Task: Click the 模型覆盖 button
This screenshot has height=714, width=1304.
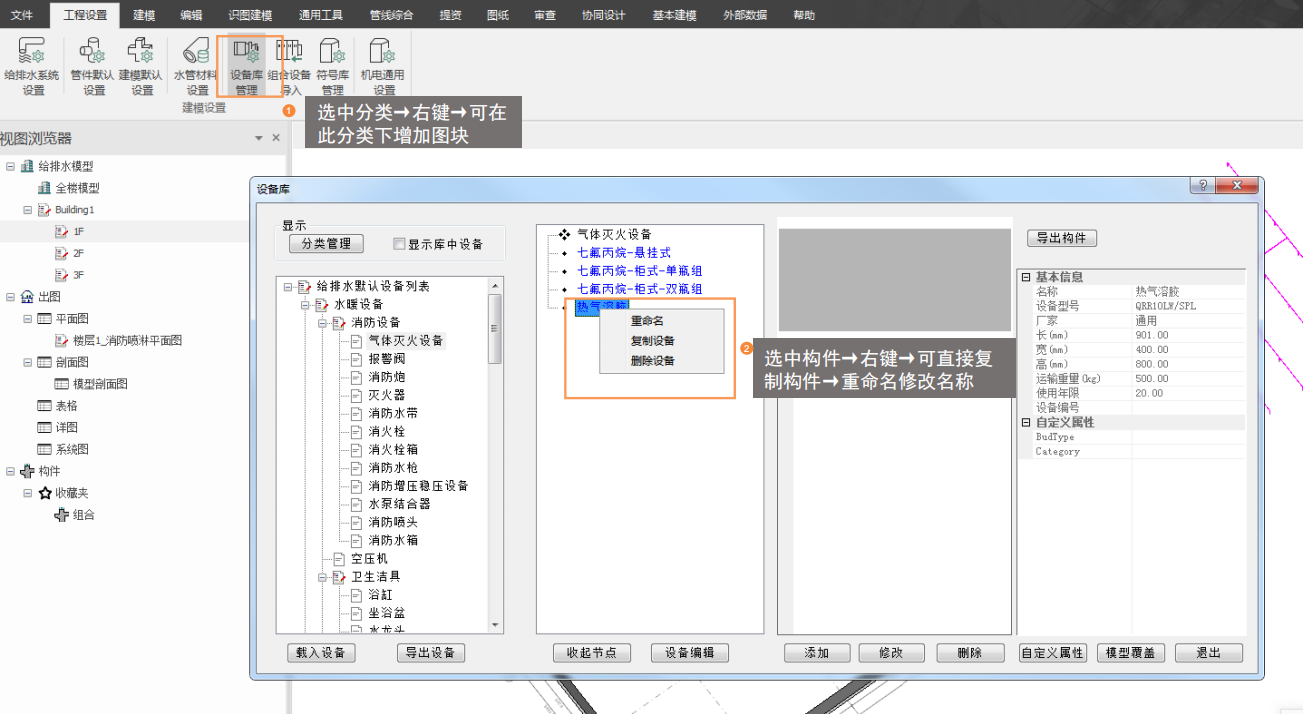Action: tap(1131, 653)
